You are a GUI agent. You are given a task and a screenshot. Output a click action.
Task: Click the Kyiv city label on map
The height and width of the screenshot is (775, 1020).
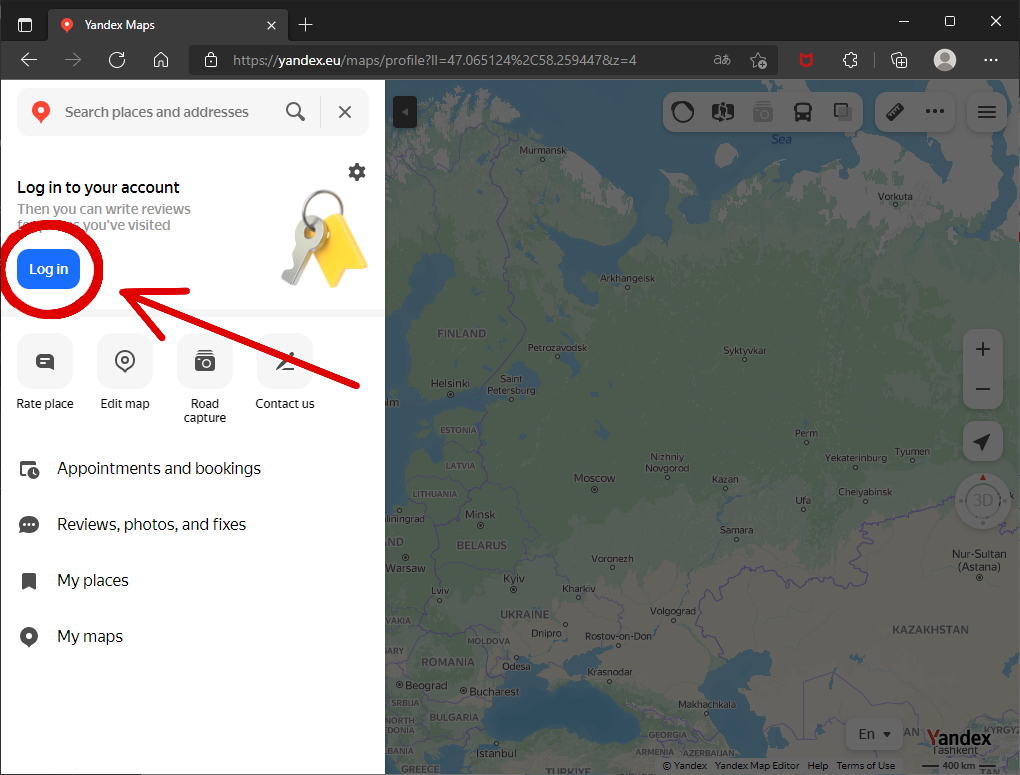513,579
